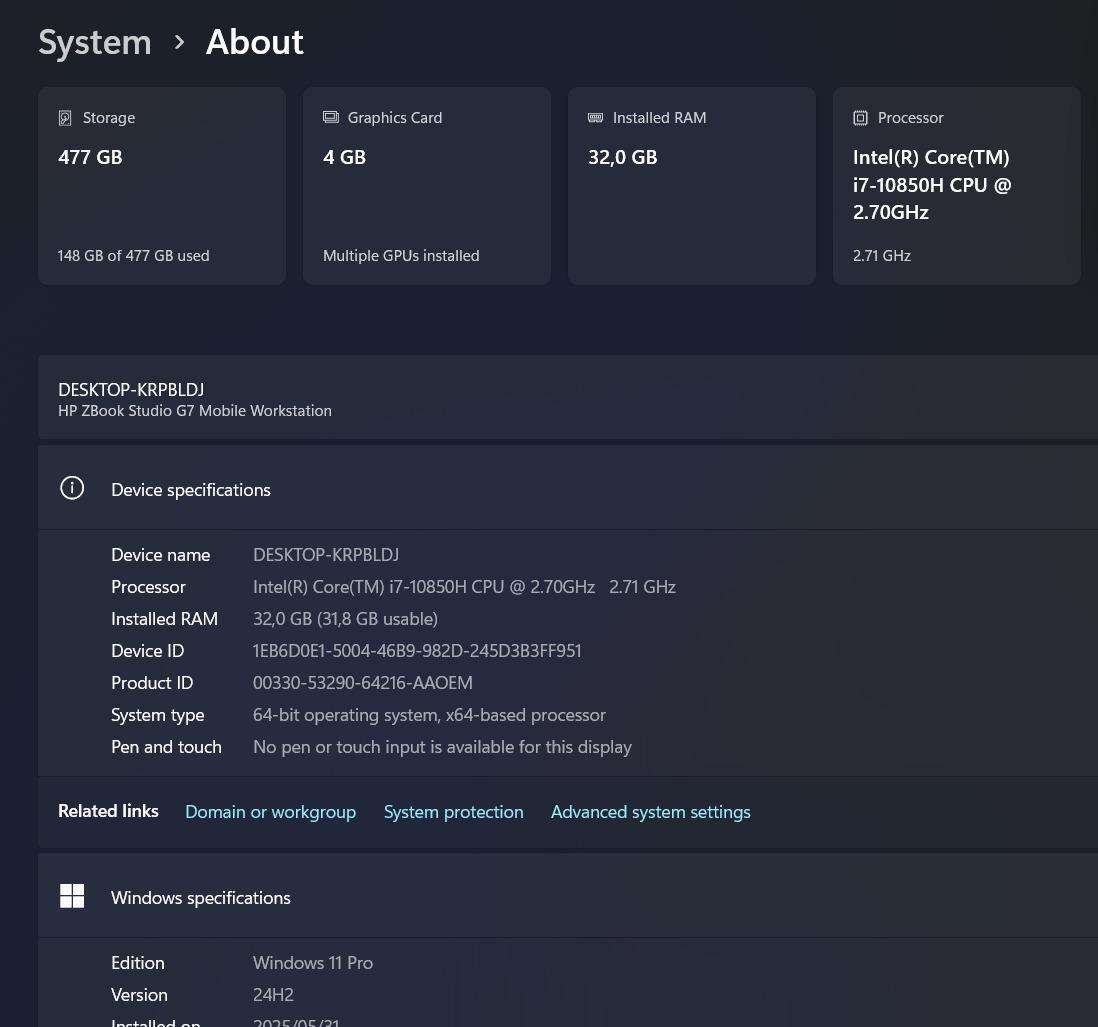
Task: Click the Storage card icon
Action: point(65,117)
